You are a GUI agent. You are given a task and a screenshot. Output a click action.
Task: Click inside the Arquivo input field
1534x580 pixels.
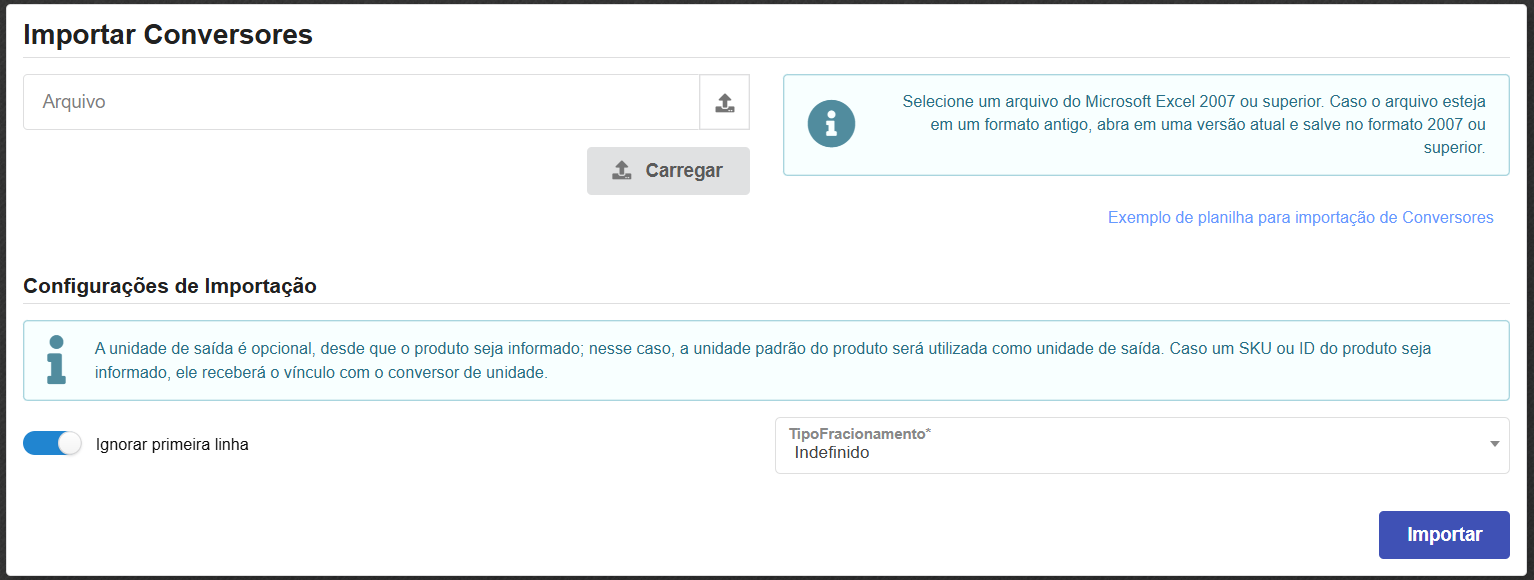click(x=360, y=101)
